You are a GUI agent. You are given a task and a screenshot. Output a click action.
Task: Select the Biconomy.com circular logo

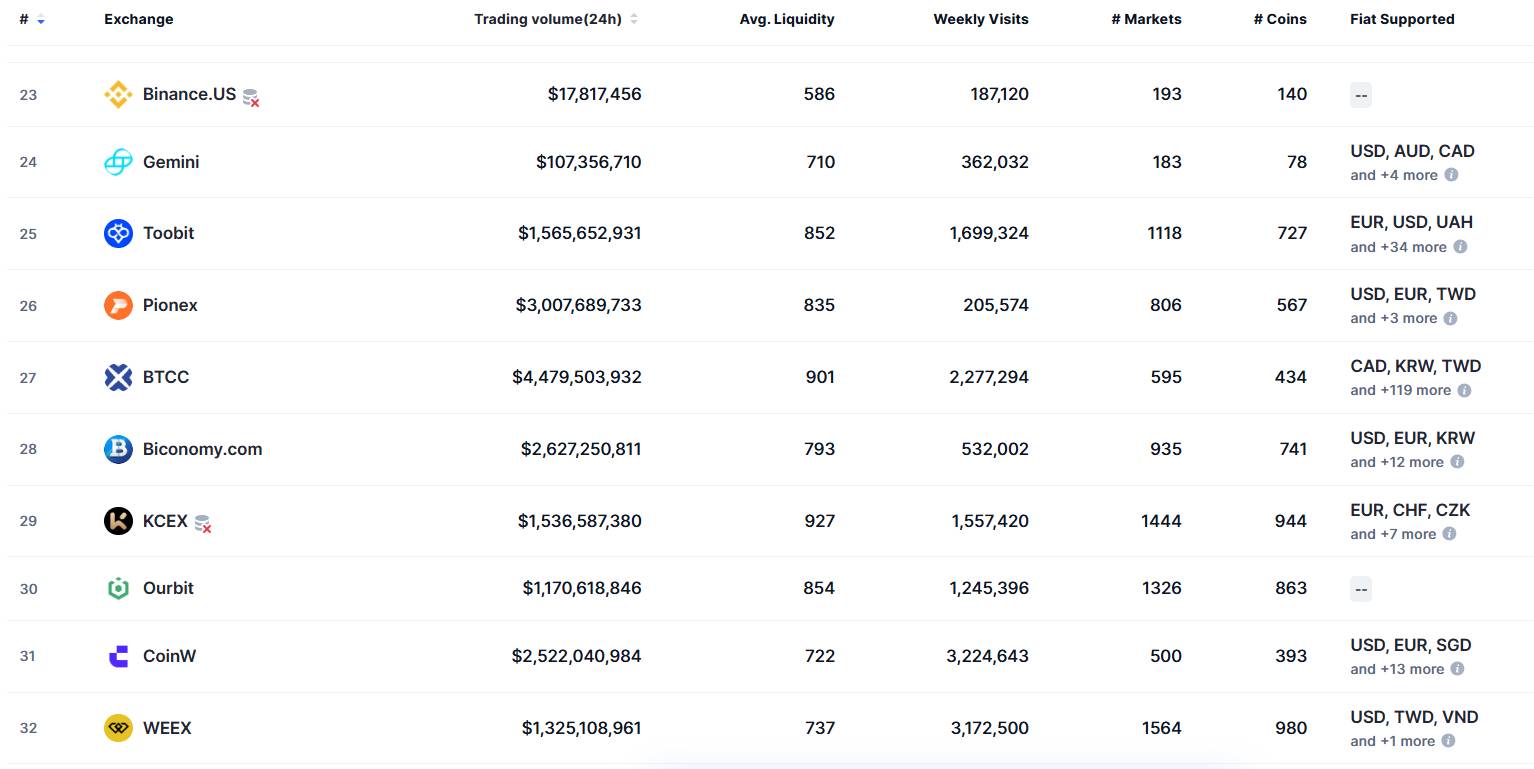click(x=119, y=449)
